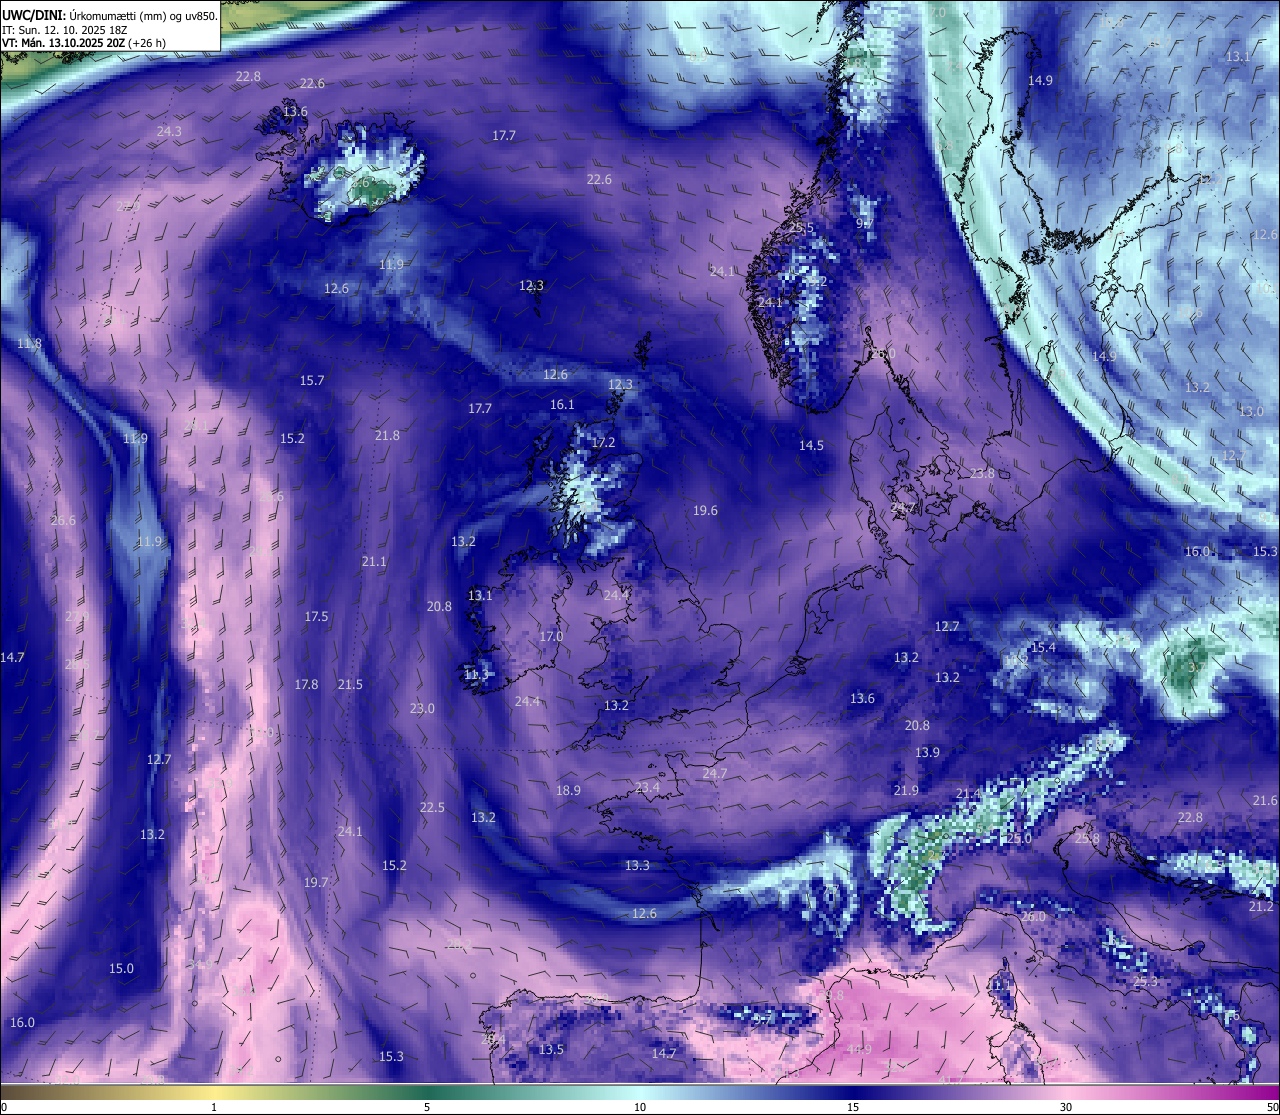Click the 13.3 value over western France
This screenshot has width=1280, height=1115.
[637, 865]
